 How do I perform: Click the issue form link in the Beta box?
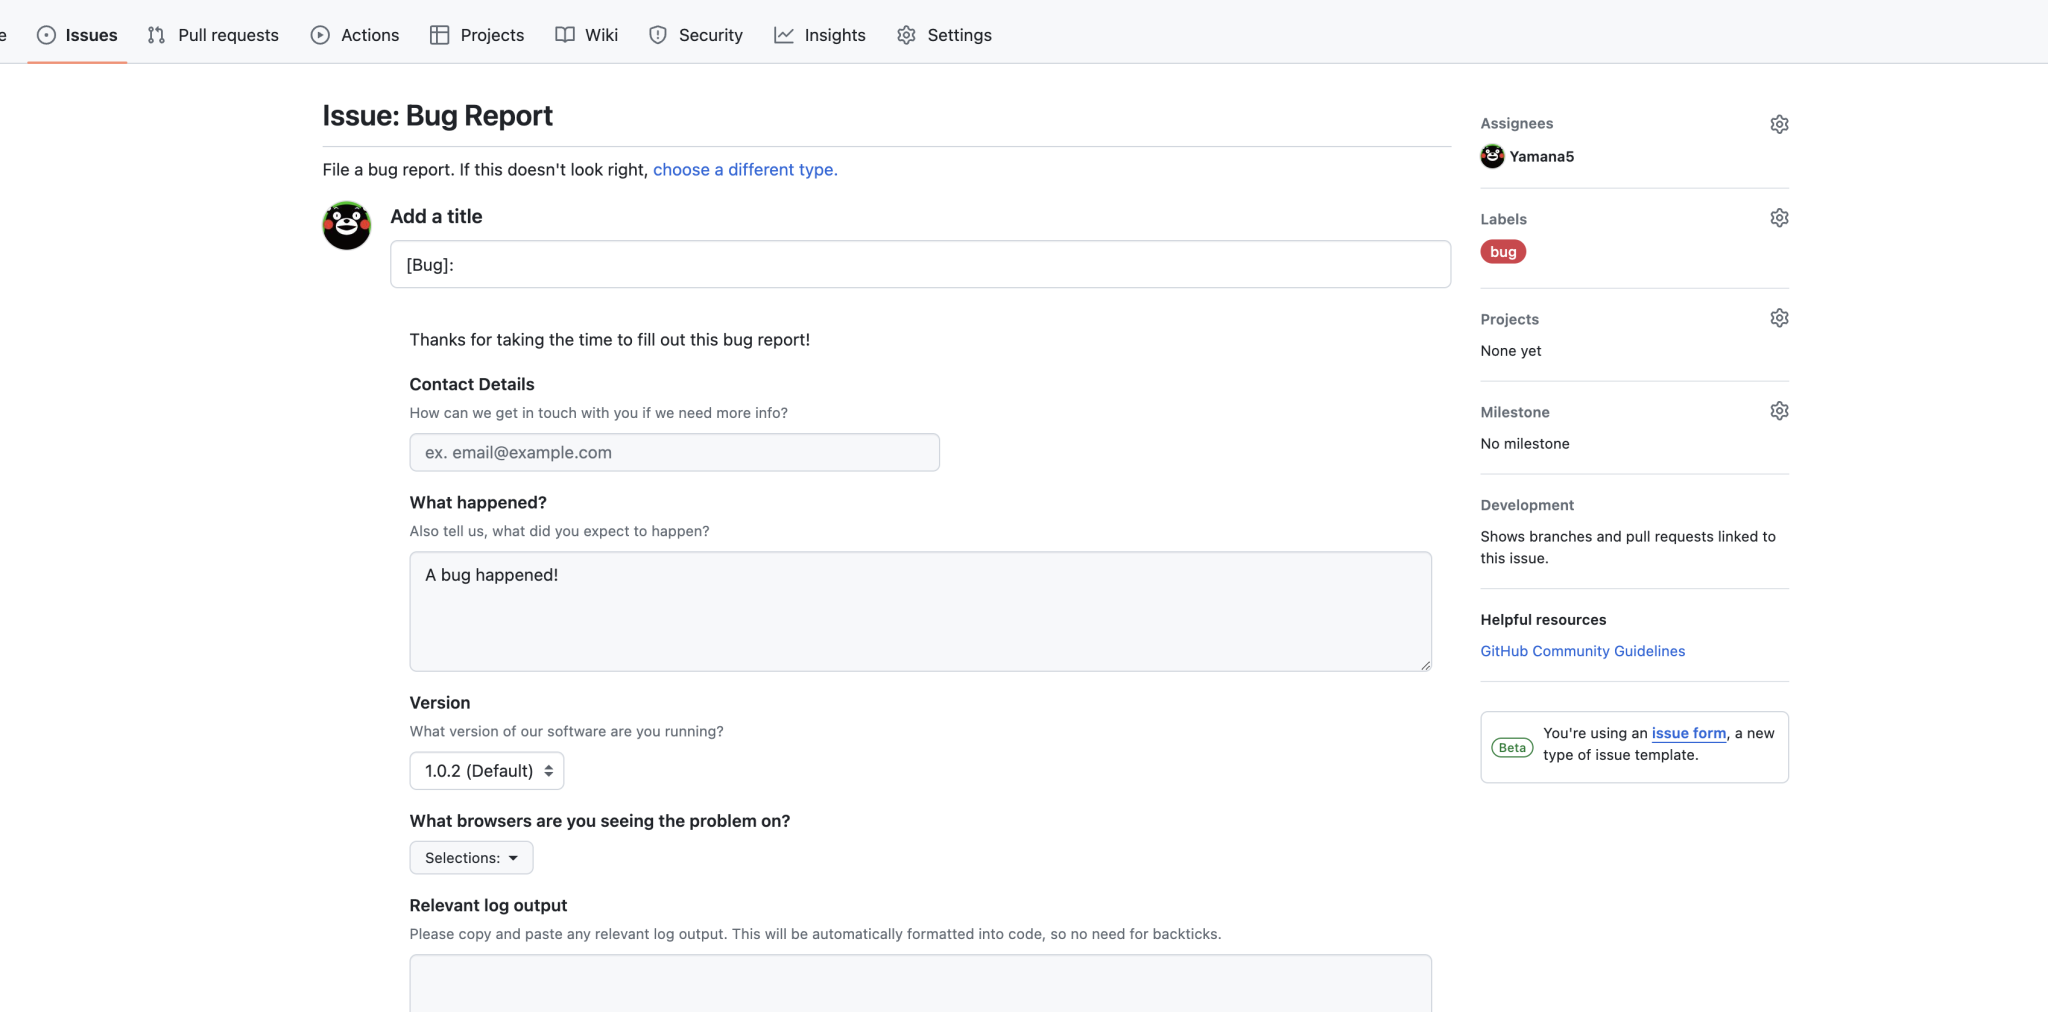tap(1689, 733)
